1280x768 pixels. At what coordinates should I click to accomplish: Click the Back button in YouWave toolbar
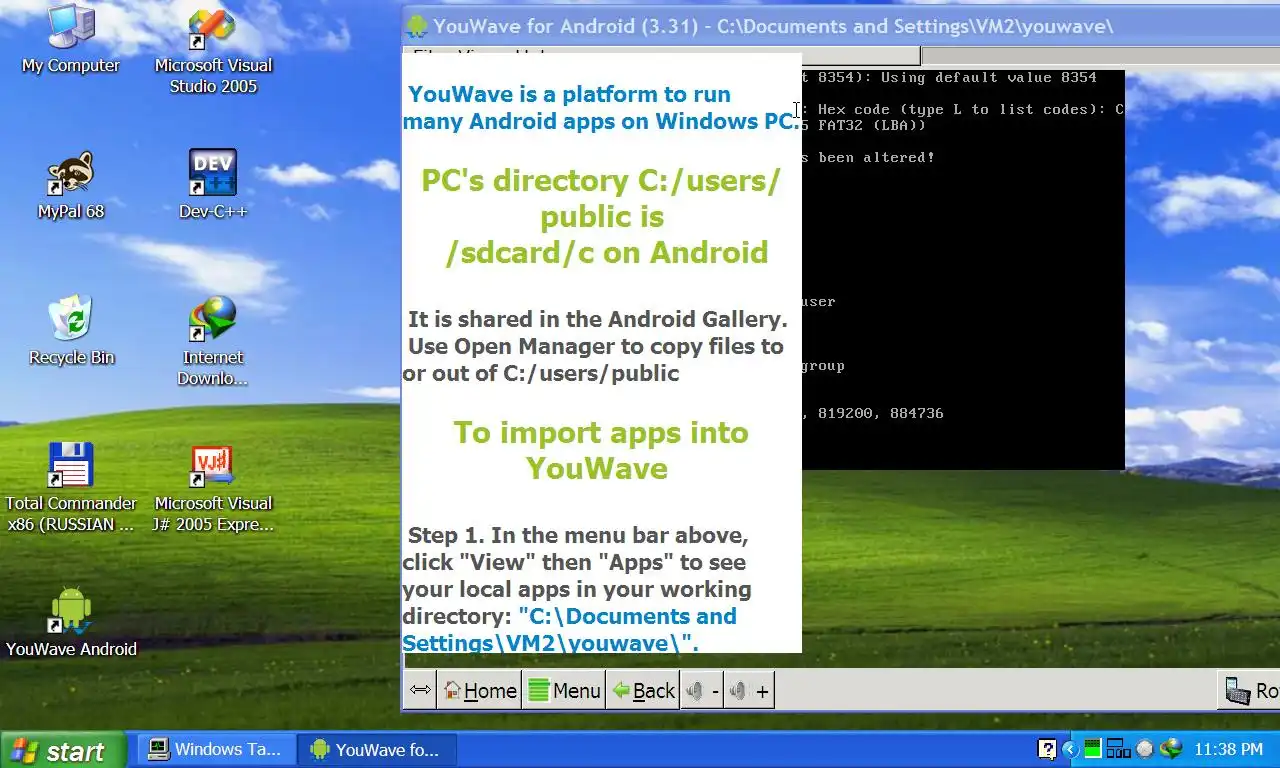coord(643,690)
